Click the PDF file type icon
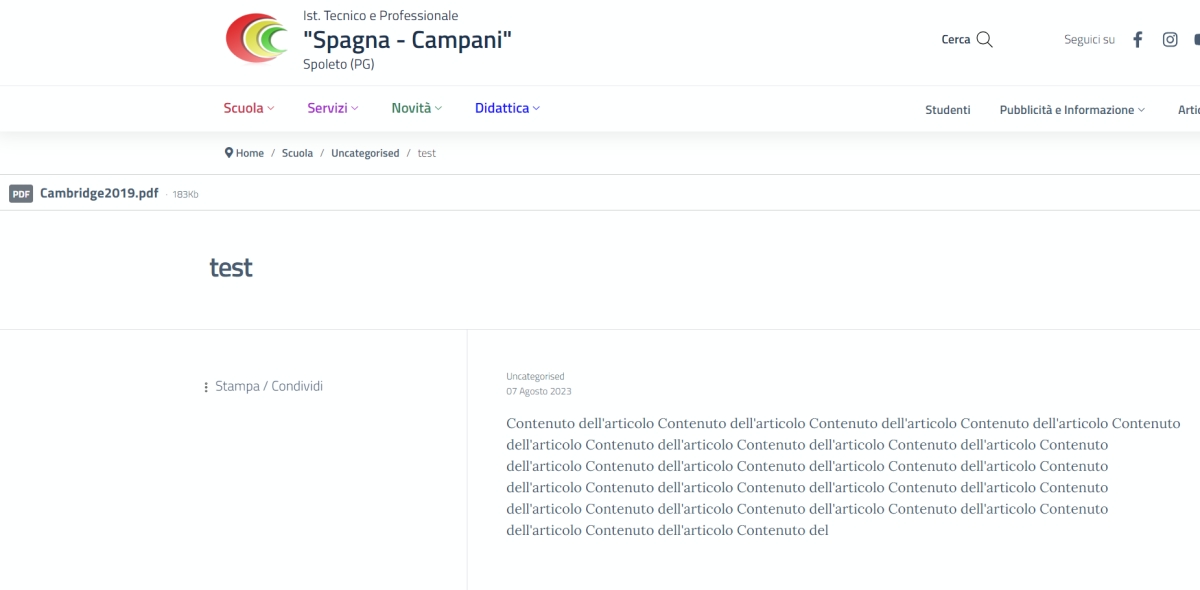This screenshot has width=1200, height=590. point(21,194)
